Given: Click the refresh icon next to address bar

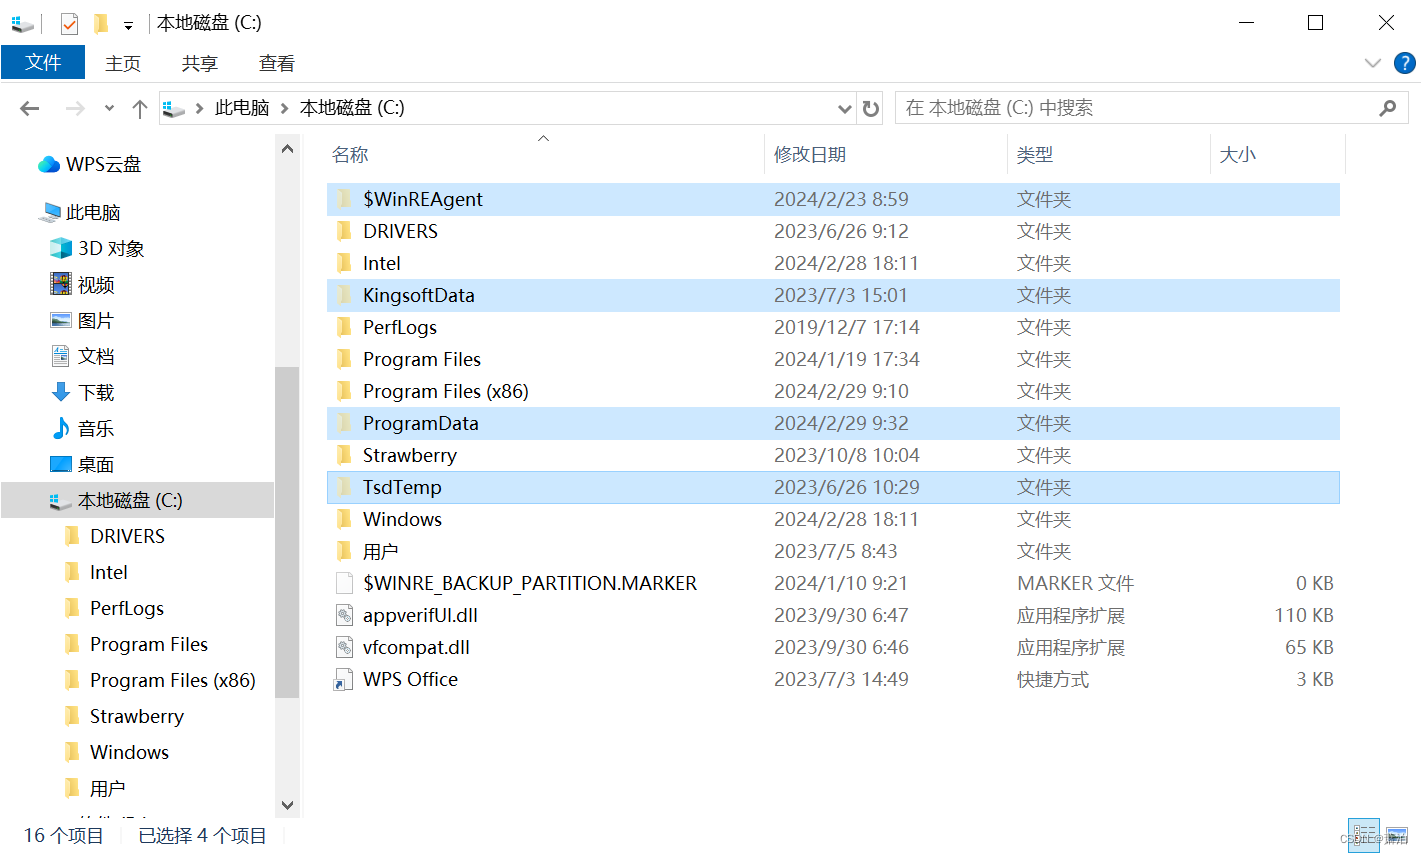Looking at the screenshot, I should (870, 108).
